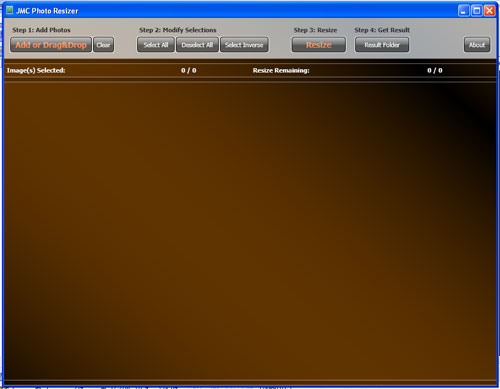Image resolution: width=500 pixels, height=389 pixels.
Task: Click the Images Selected 0 / 0 counter
Action: coord(189,70)
